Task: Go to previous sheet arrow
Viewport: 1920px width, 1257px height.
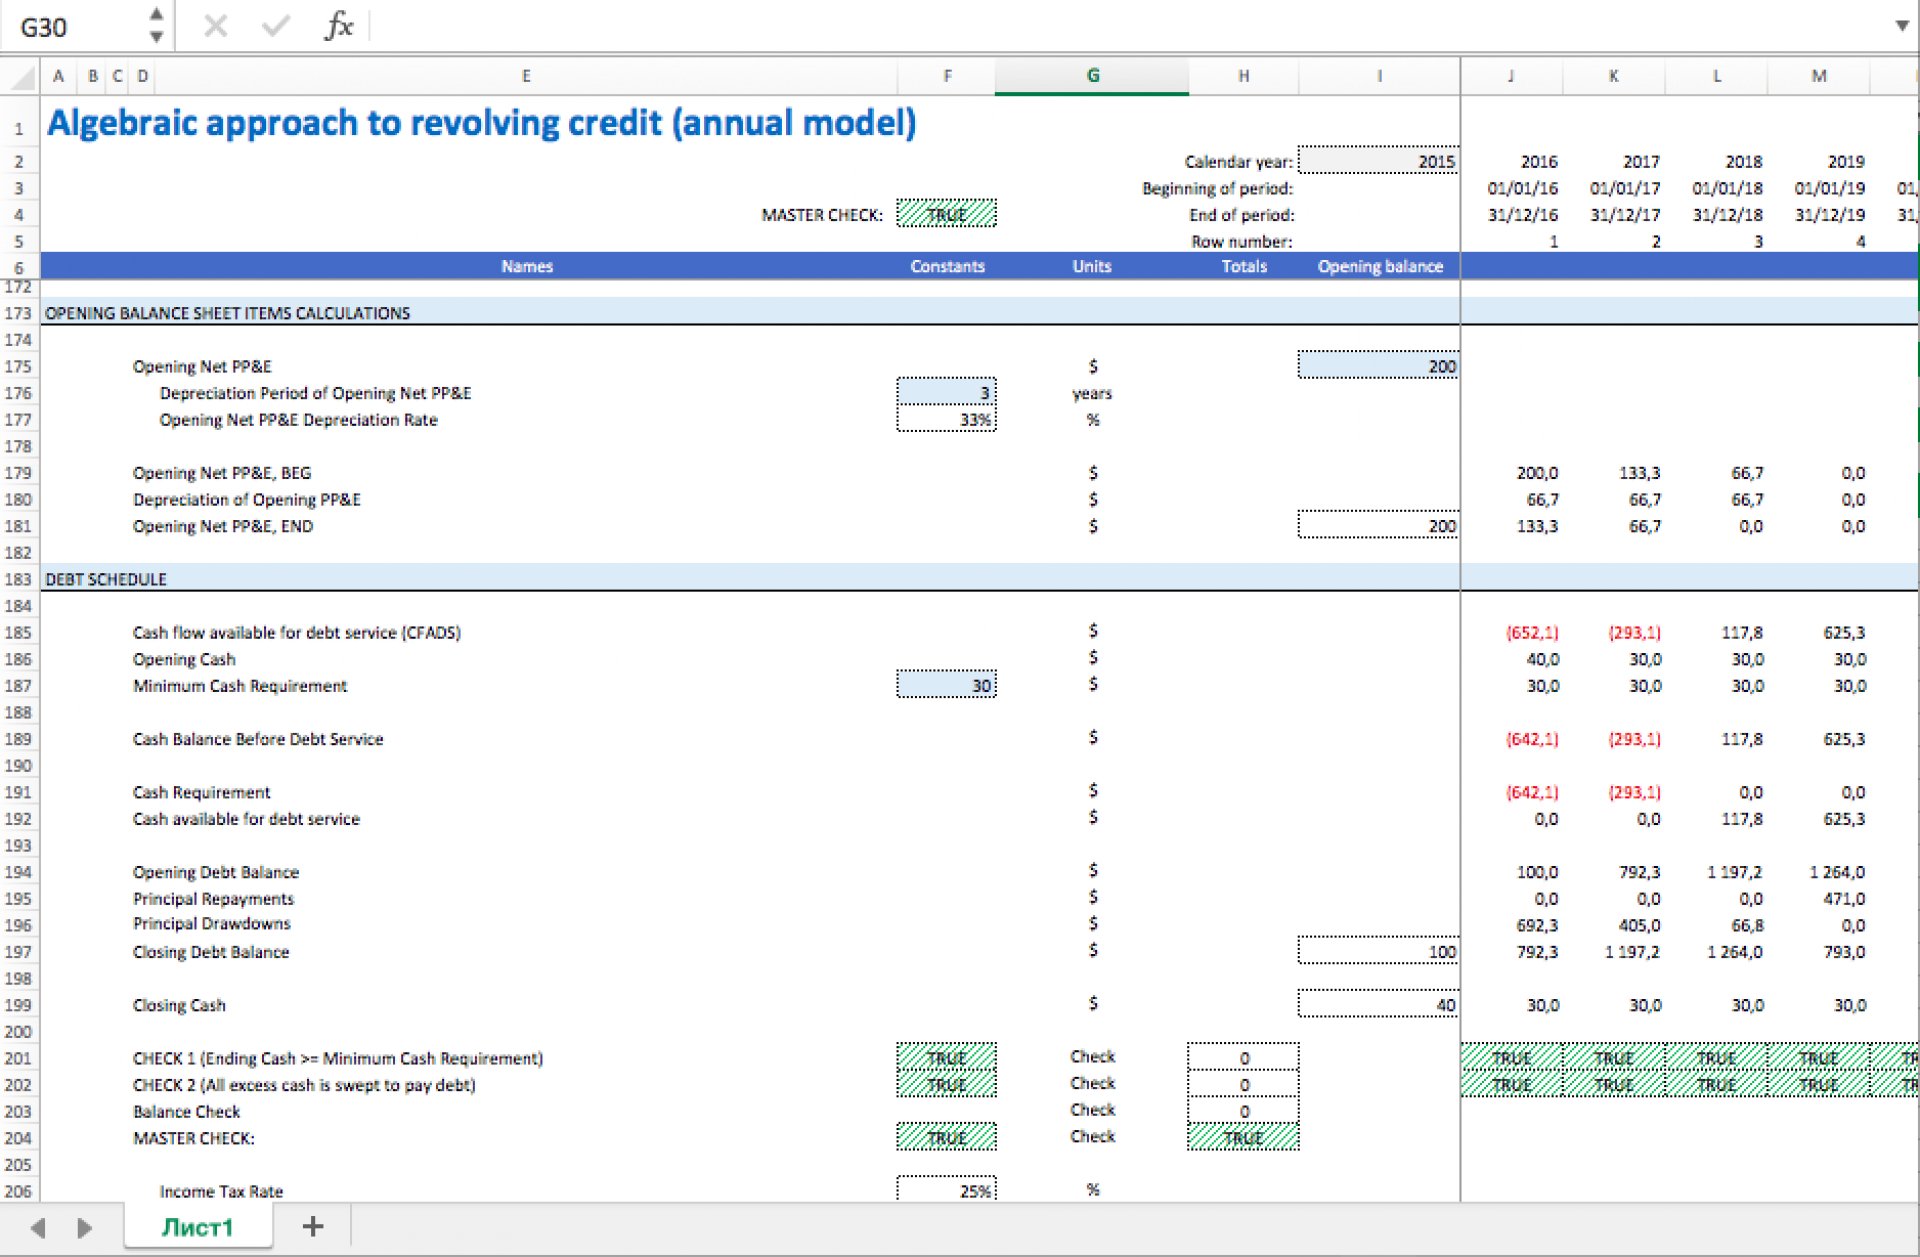Action: (39, 1227)
